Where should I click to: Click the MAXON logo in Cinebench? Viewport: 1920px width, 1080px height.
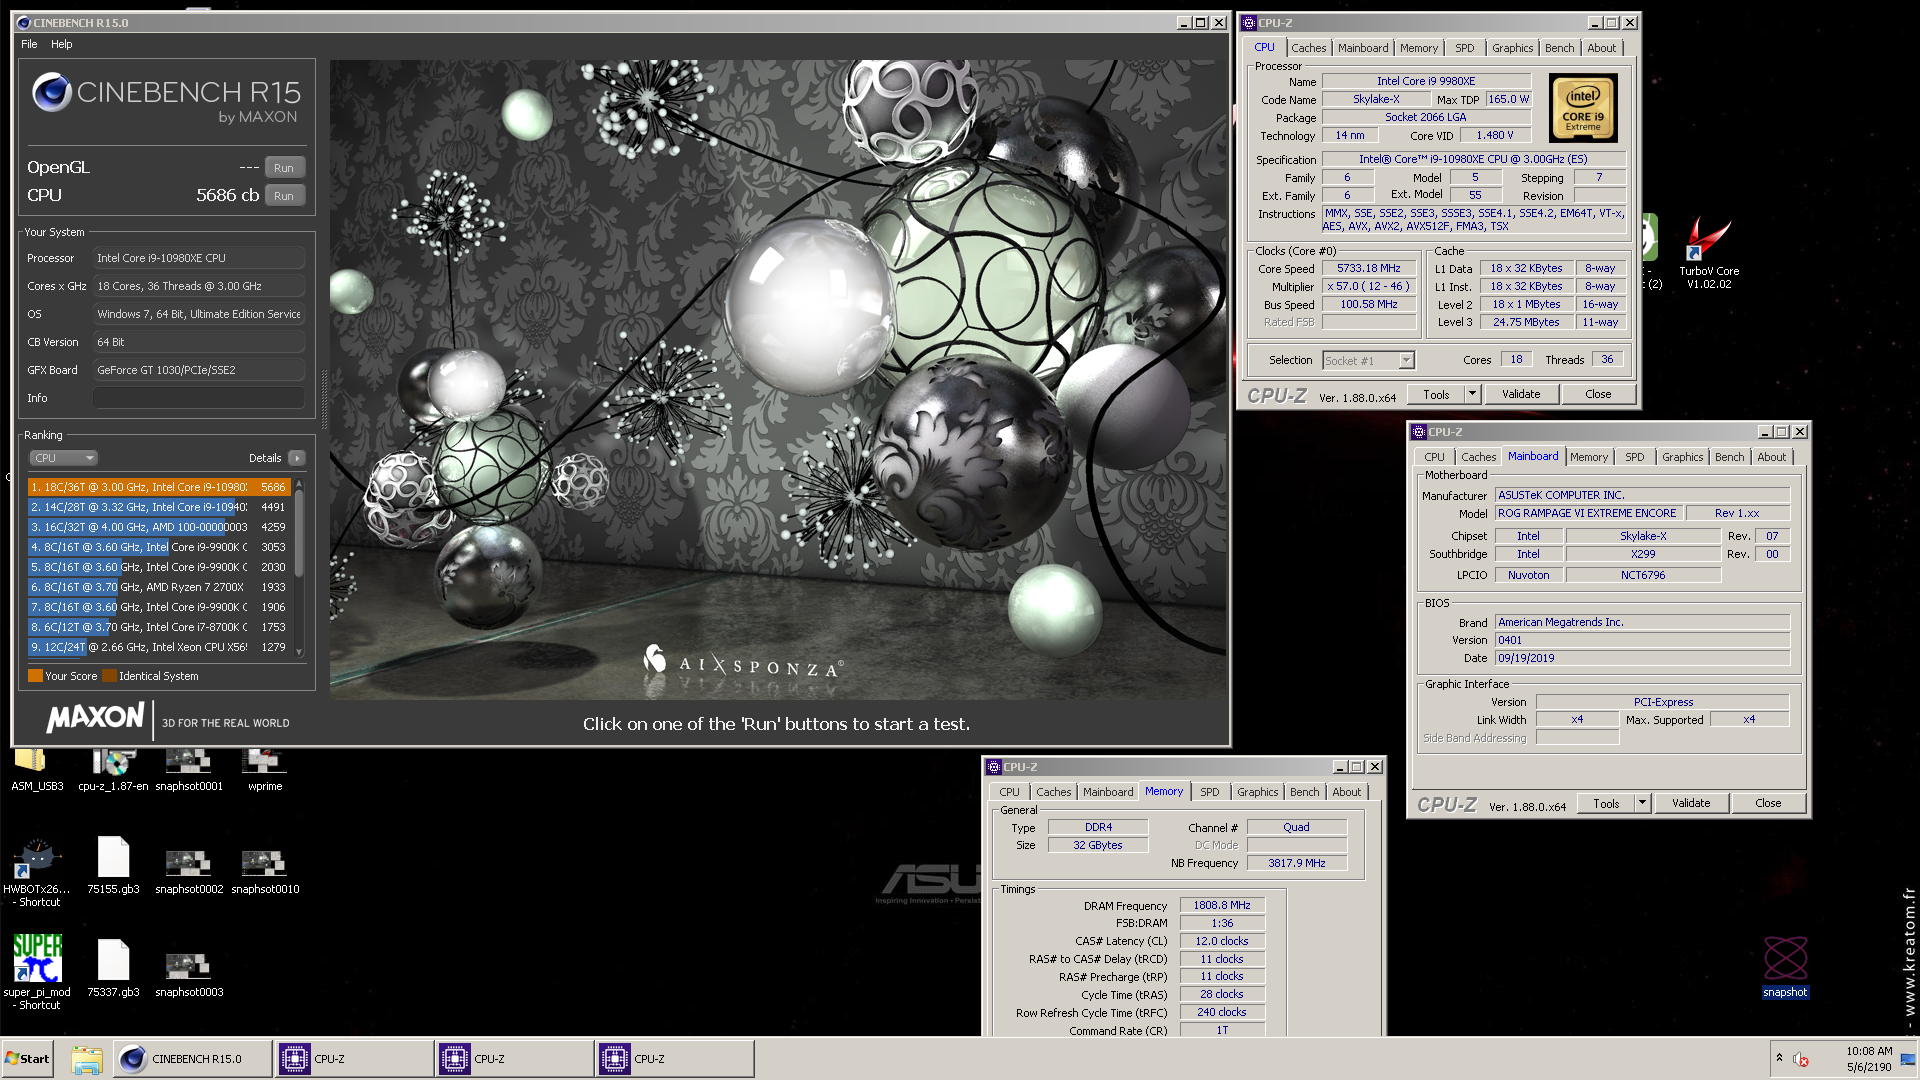pos(96,718)
